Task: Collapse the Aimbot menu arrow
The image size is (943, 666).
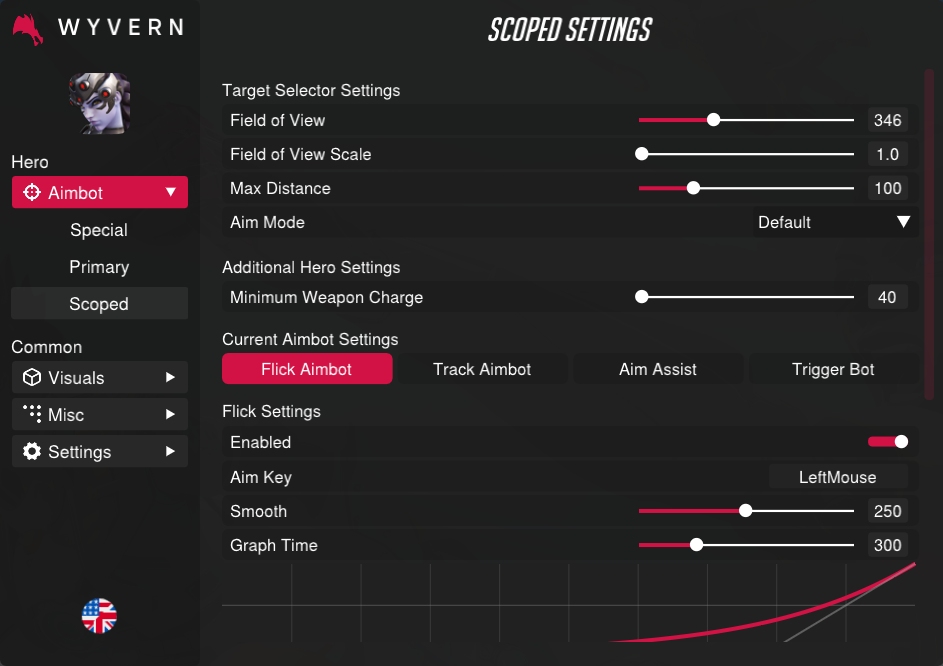Action: click(x=171, y=192)
